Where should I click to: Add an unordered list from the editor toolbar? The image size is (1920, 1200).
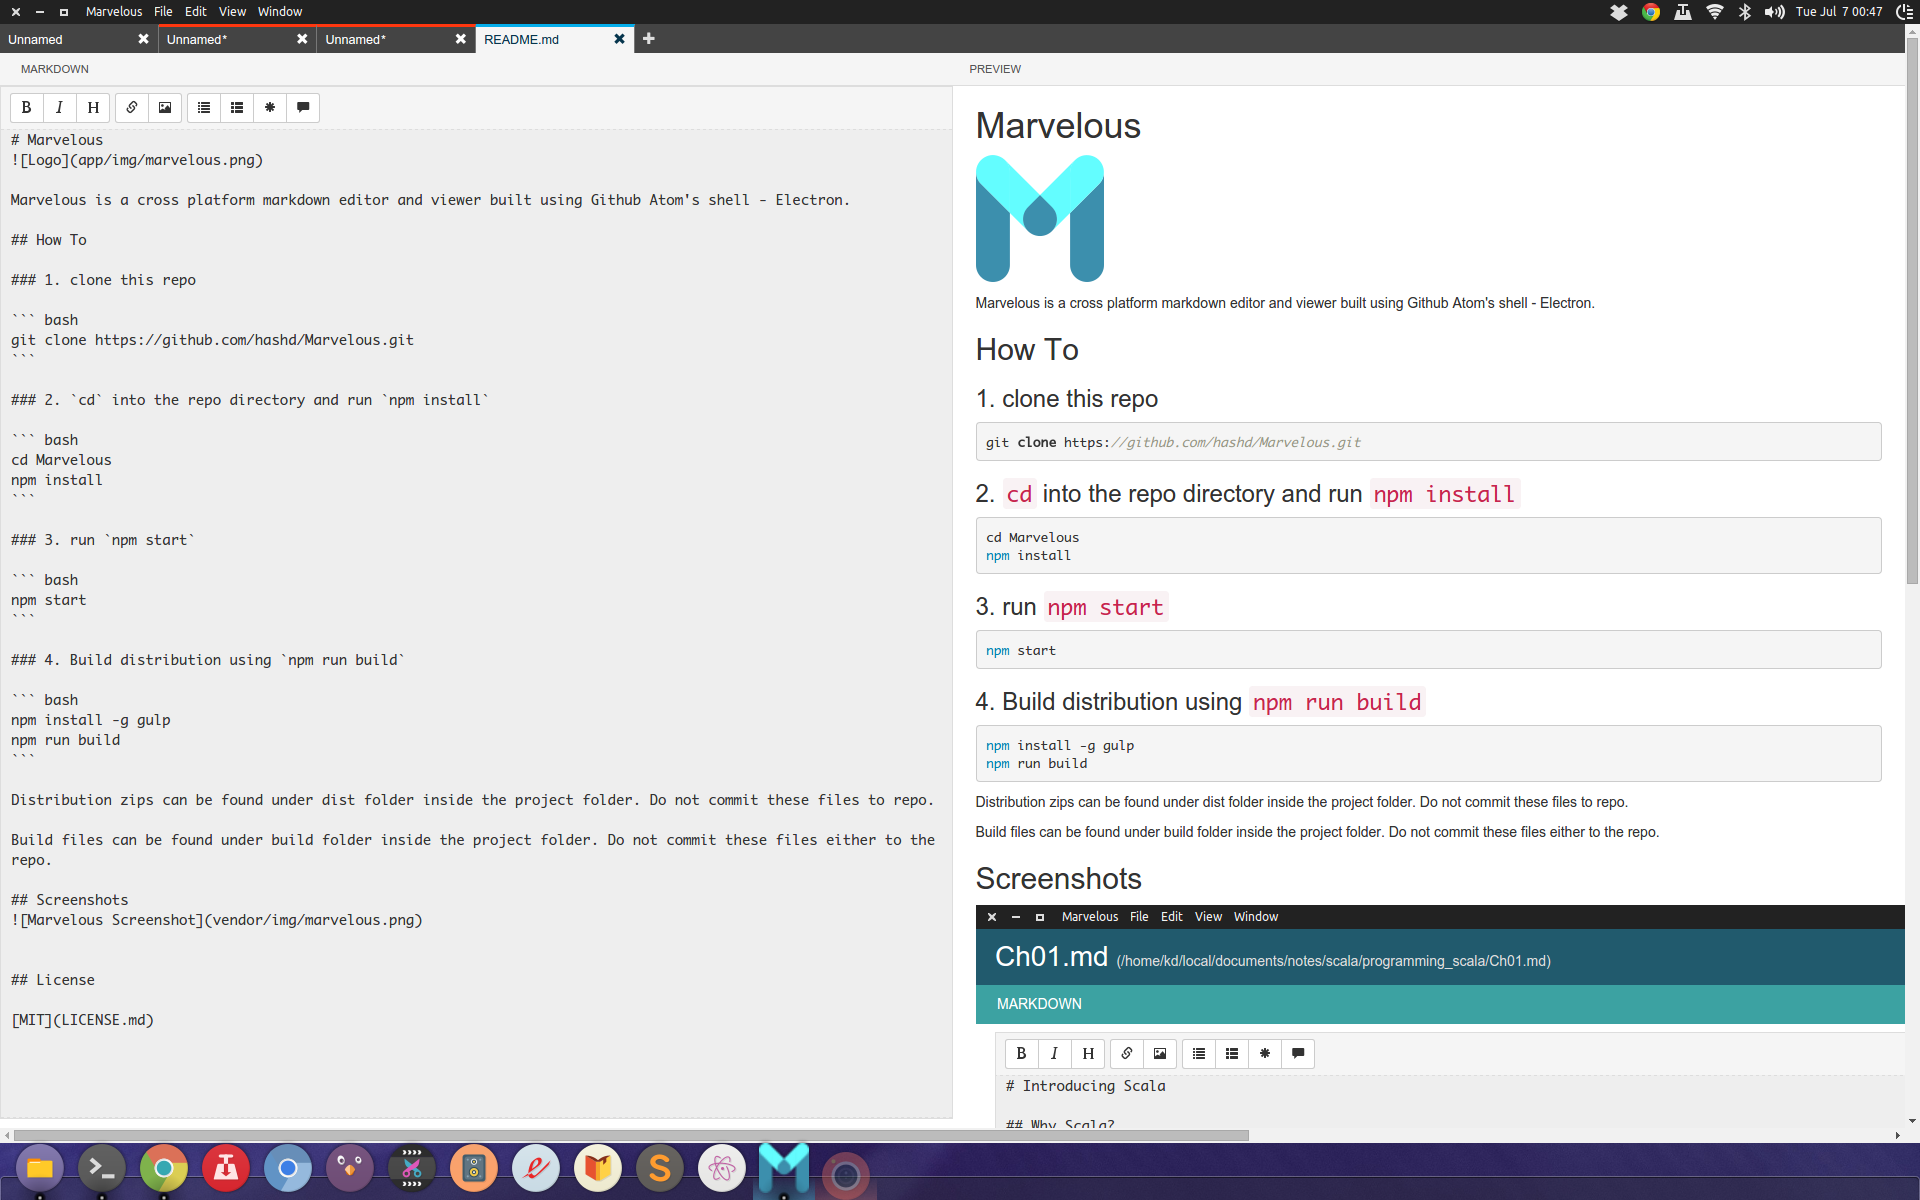[x=204, y=108]
